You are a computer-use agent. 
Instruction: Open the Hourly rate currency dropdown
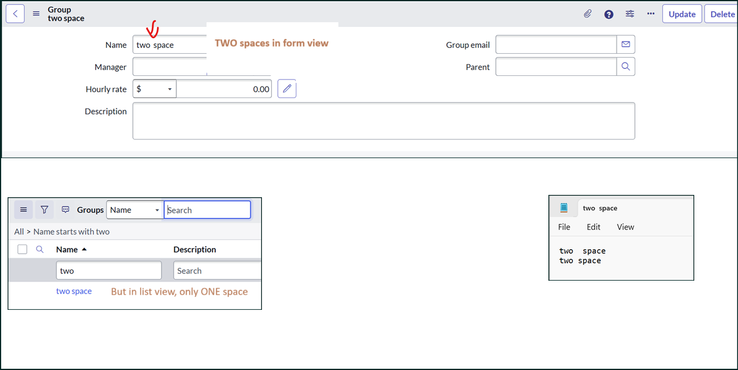click(154, 89)
